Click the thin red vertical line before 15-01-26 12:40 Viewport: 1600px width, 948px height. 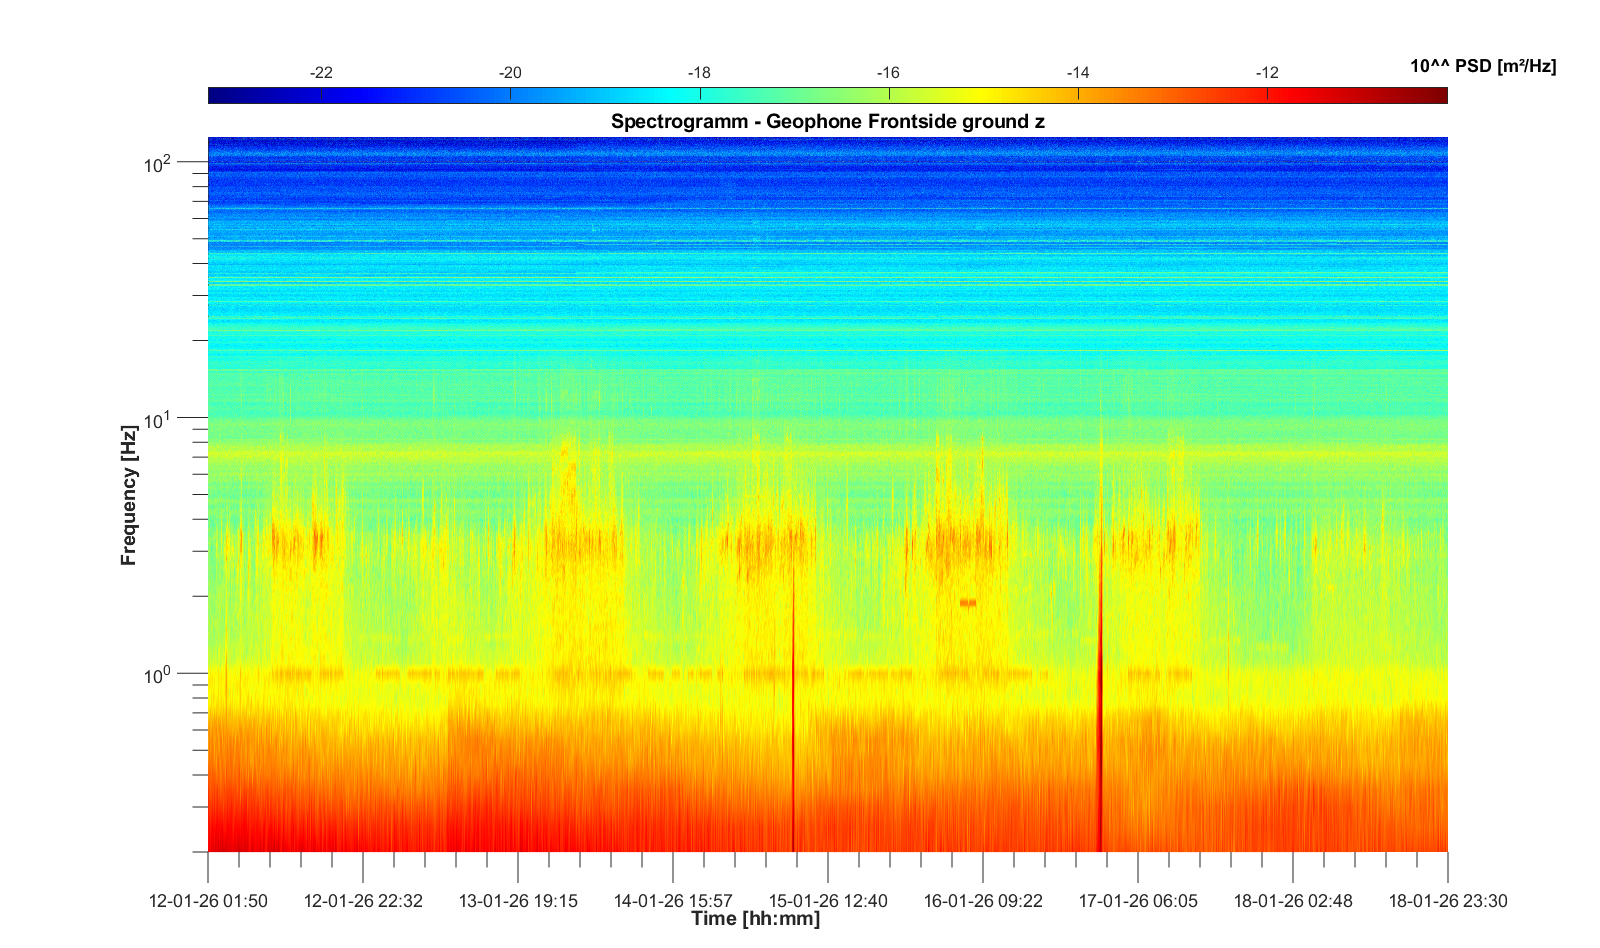pyautogui.click(x=794, y=720)
